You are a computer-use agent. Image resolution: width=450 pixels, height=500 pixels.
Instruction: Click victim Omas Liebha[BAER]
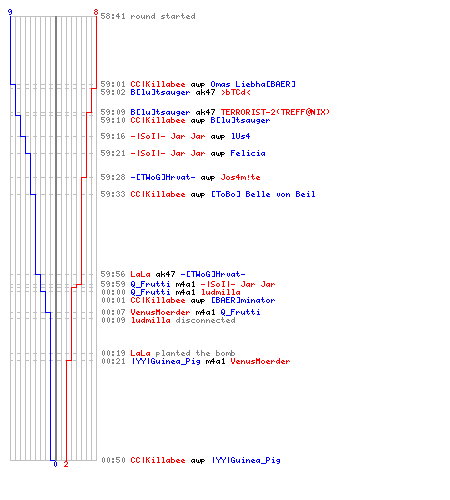pos(253,84)
